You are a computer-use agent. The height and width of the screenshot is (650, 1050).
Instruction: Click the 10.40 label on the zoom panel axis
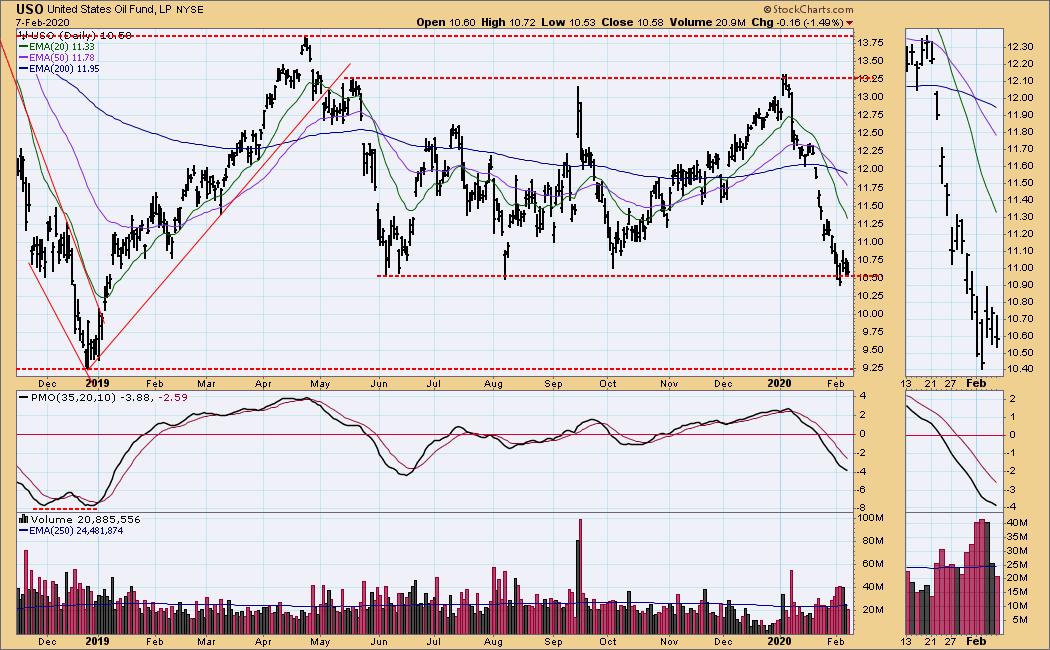[x=1018, y=370]
